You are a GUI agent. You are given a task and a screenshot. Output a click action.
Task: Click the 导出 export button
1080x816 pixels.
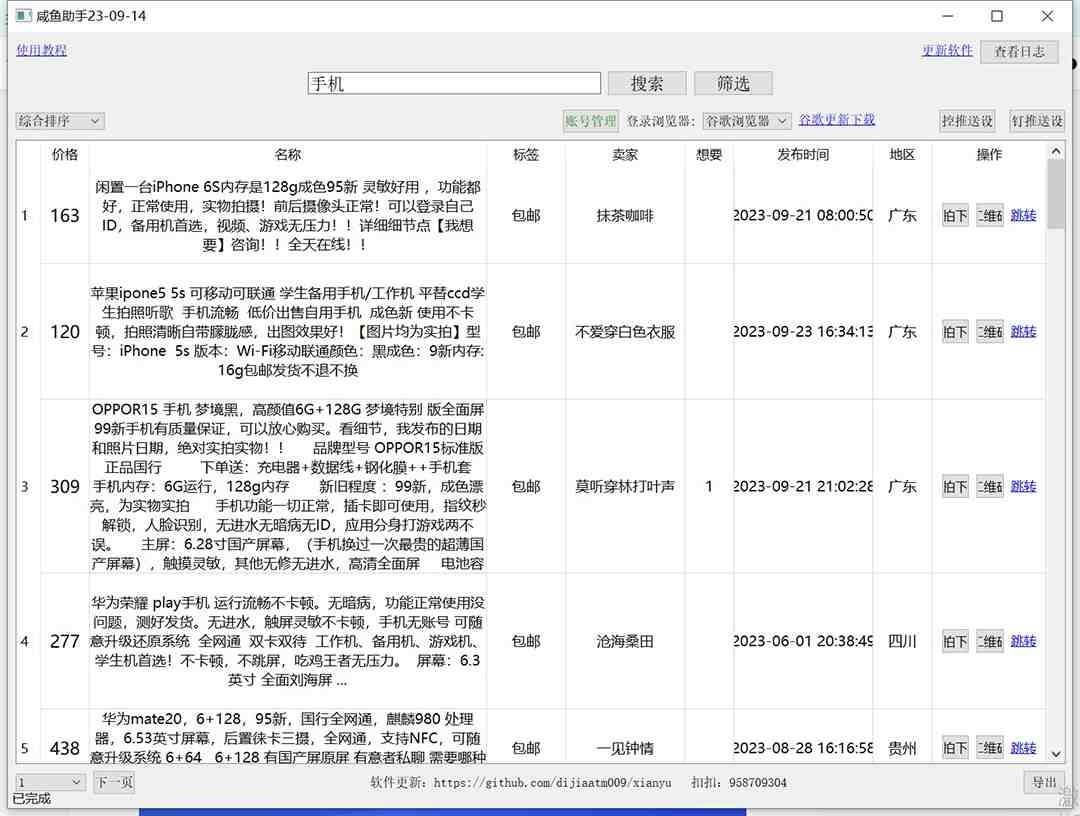point(1044,782)
